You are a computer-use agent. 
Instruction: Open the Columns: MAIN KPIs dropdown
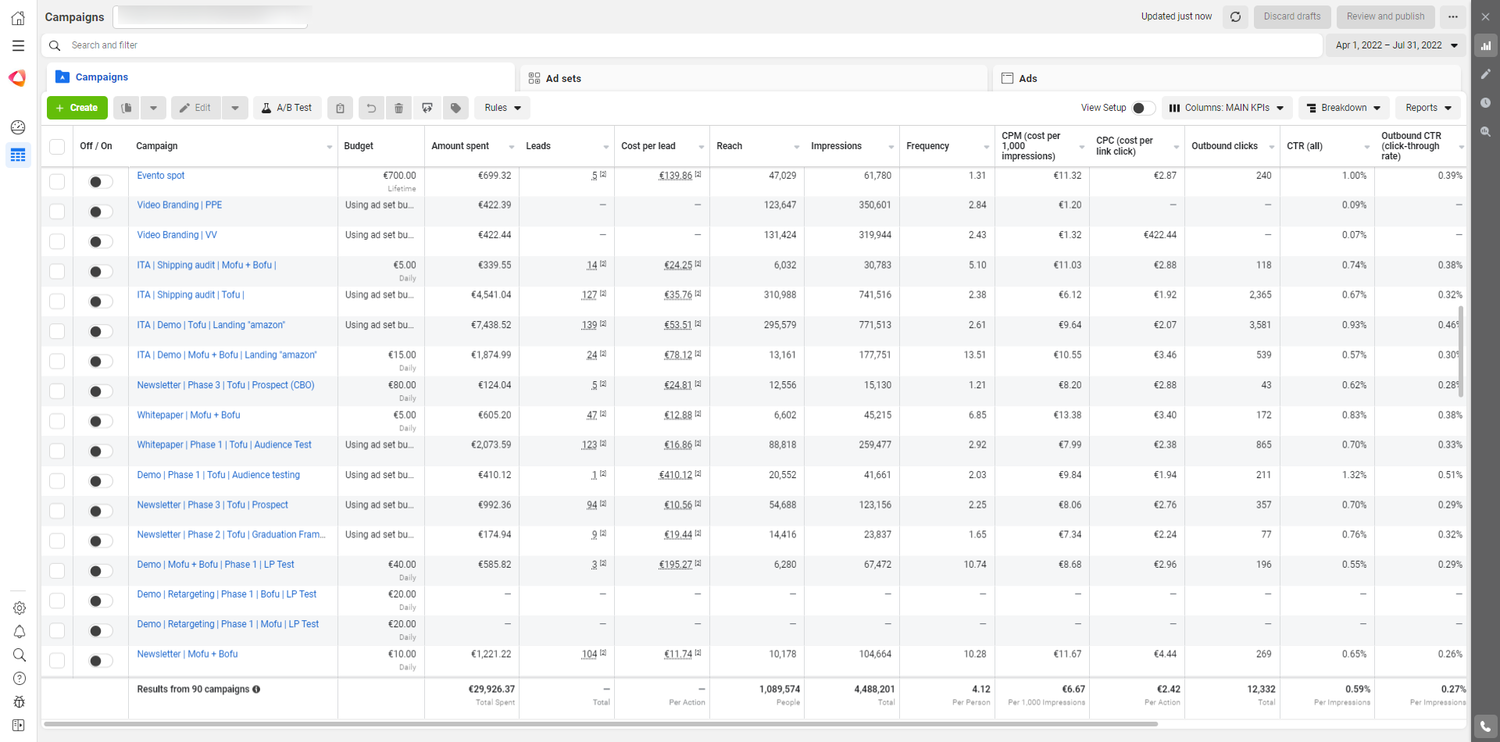1227,108
